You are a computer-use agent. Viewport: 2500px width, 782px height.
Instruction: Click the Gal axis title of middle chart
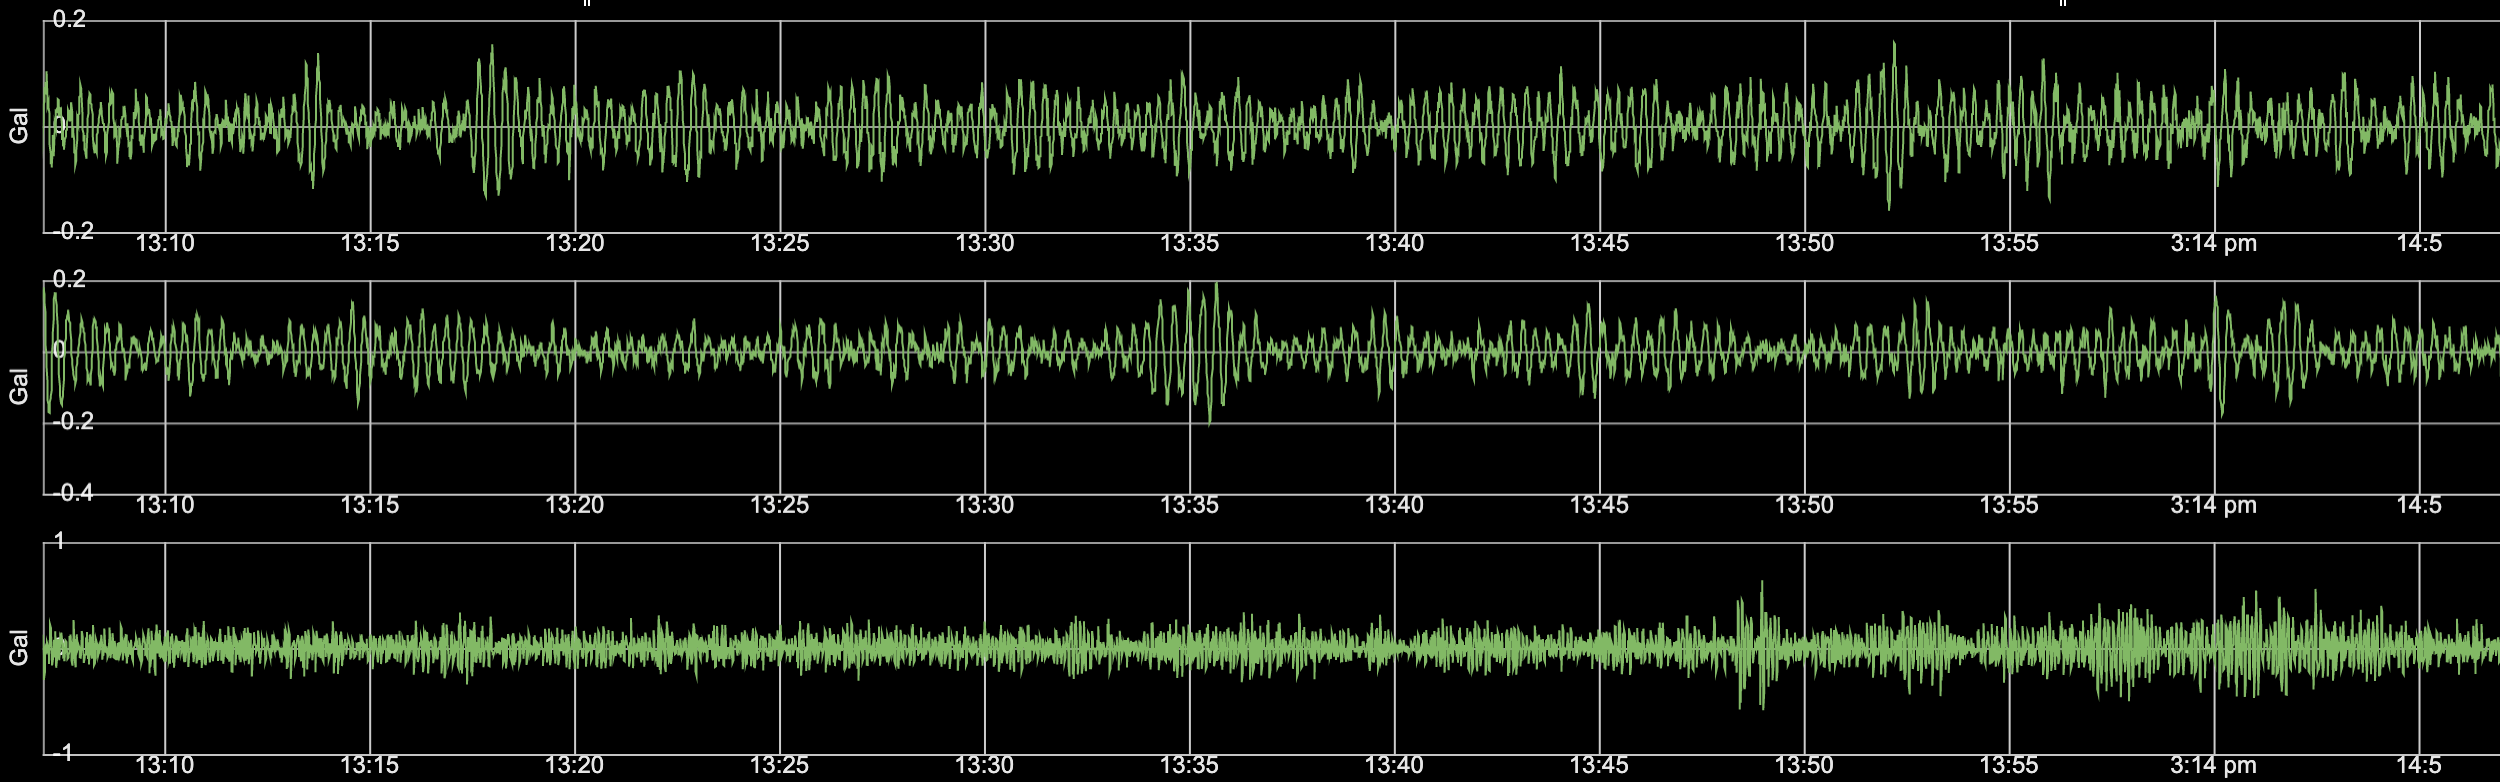pyautogui.click(x=18, y=386)
